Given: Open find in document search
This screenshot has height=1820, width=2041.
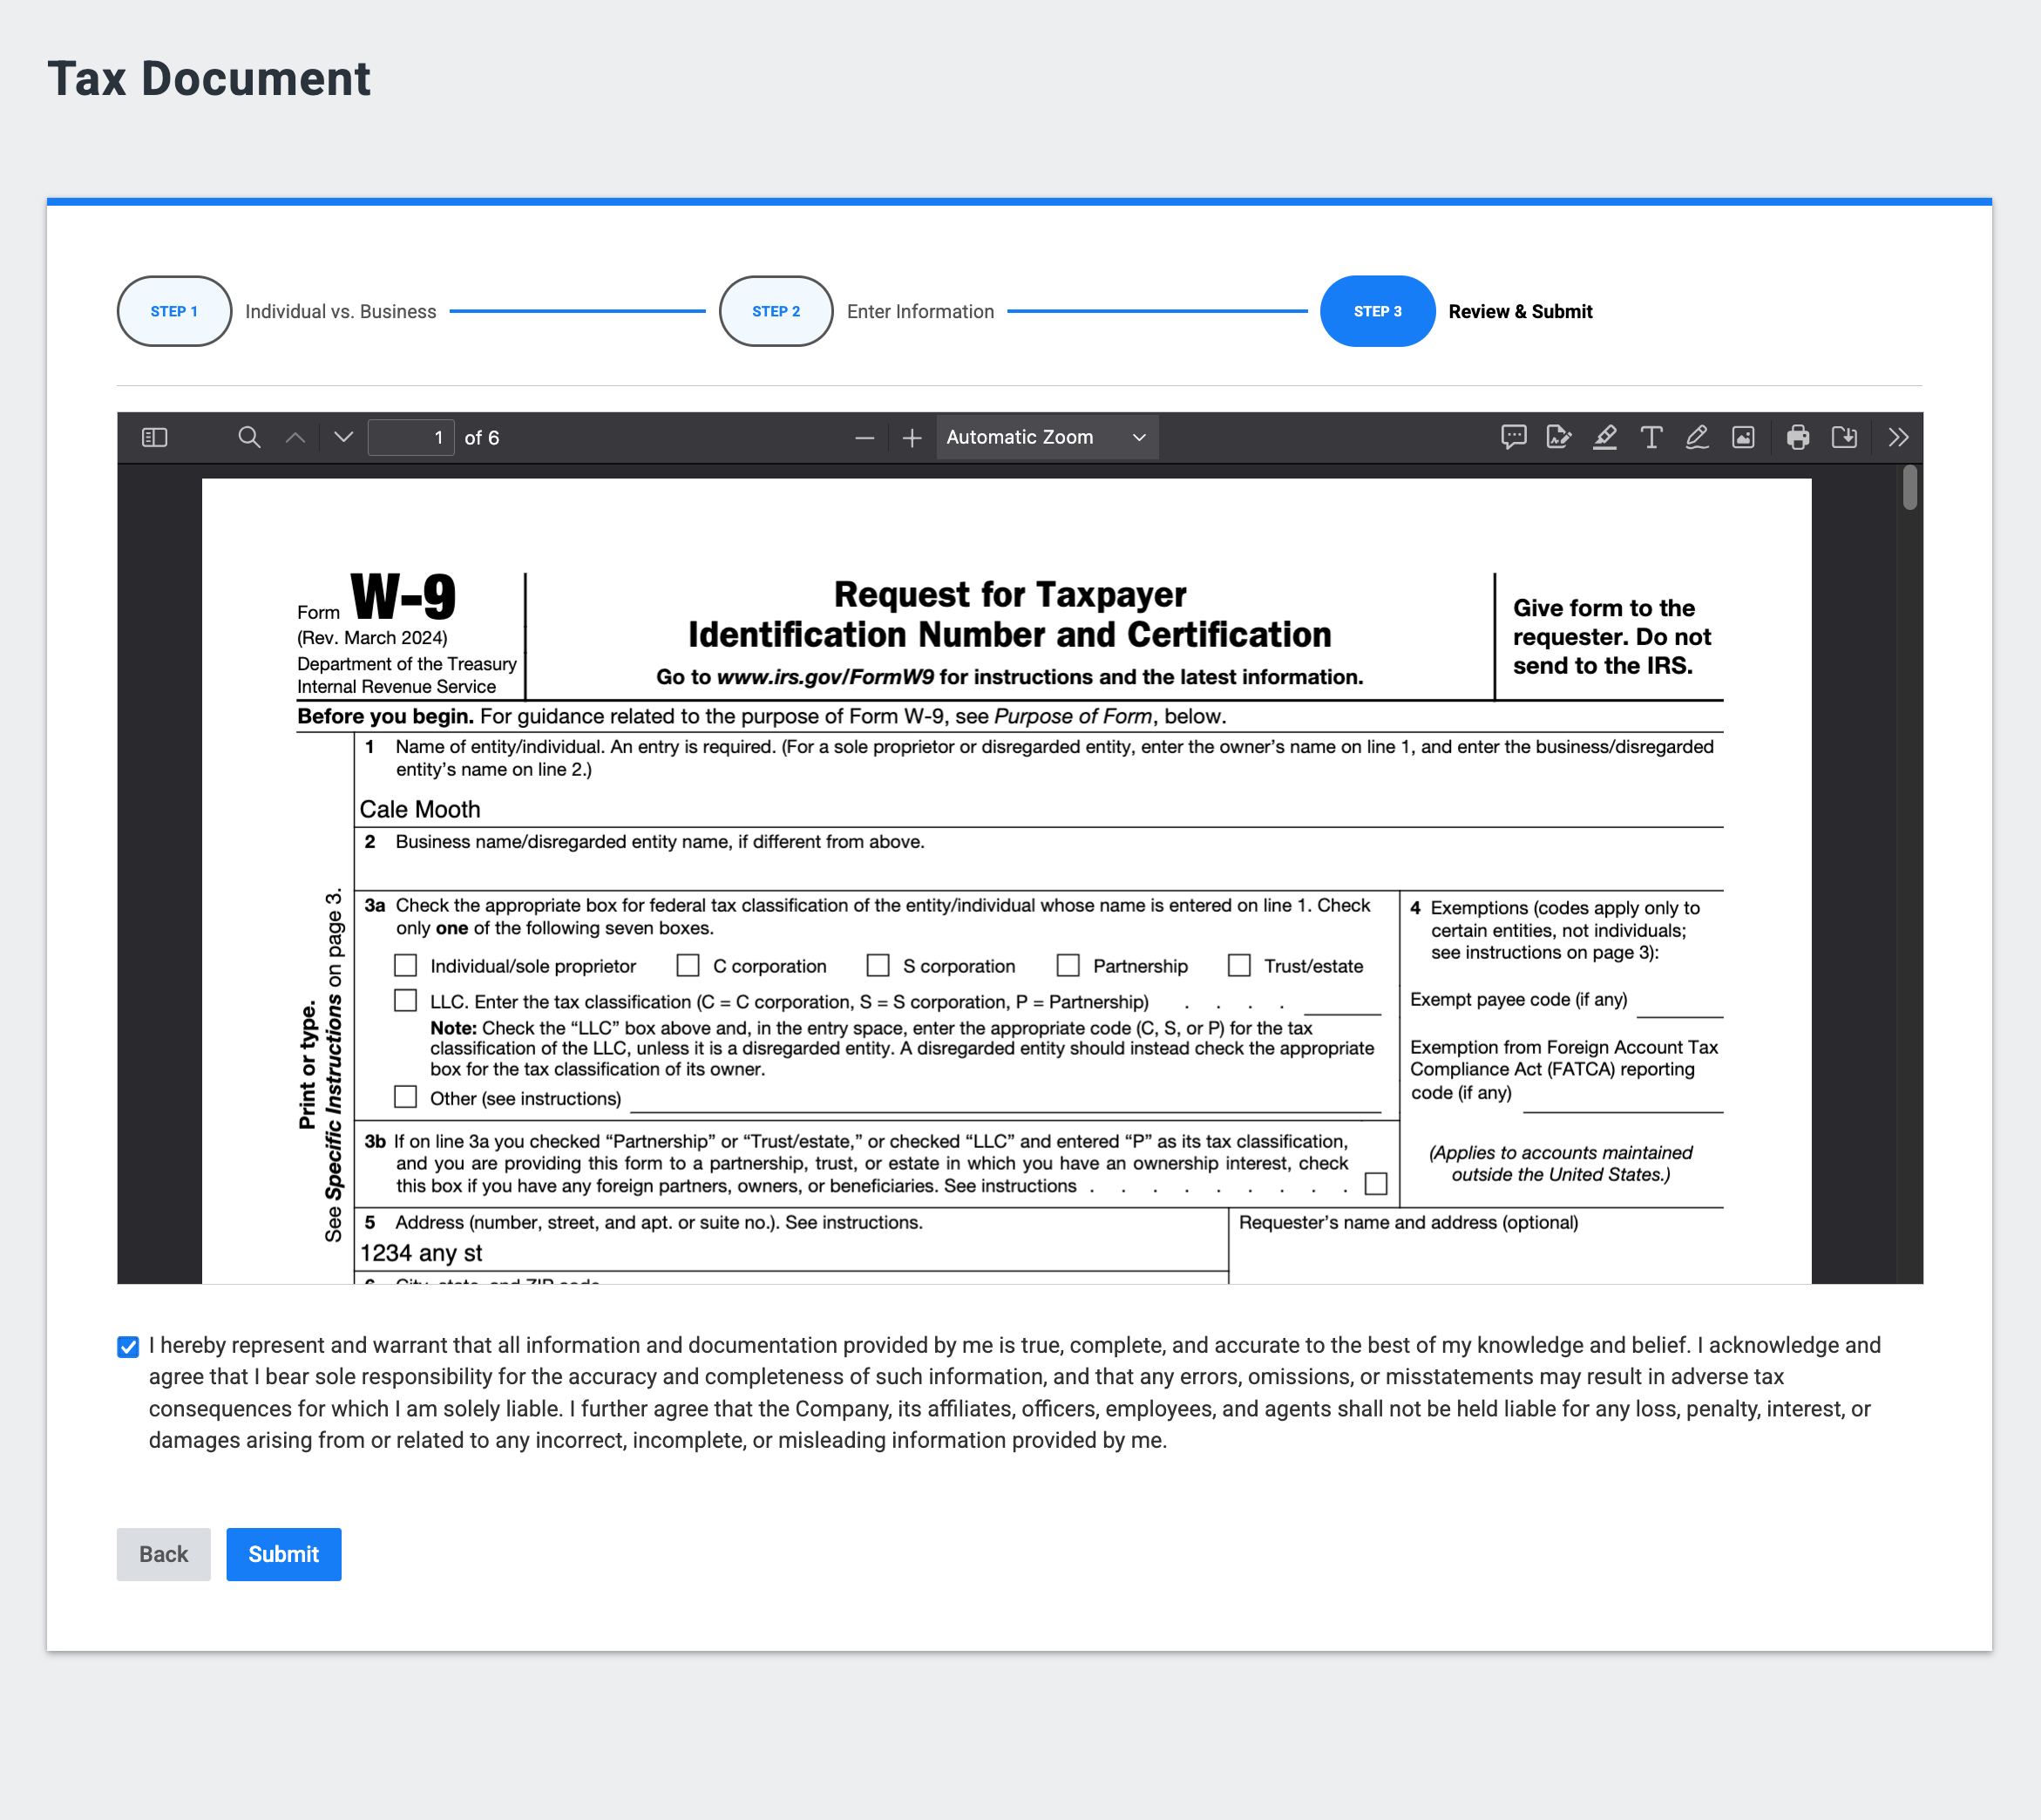Looking at the screenshot, I should point(249,437).
